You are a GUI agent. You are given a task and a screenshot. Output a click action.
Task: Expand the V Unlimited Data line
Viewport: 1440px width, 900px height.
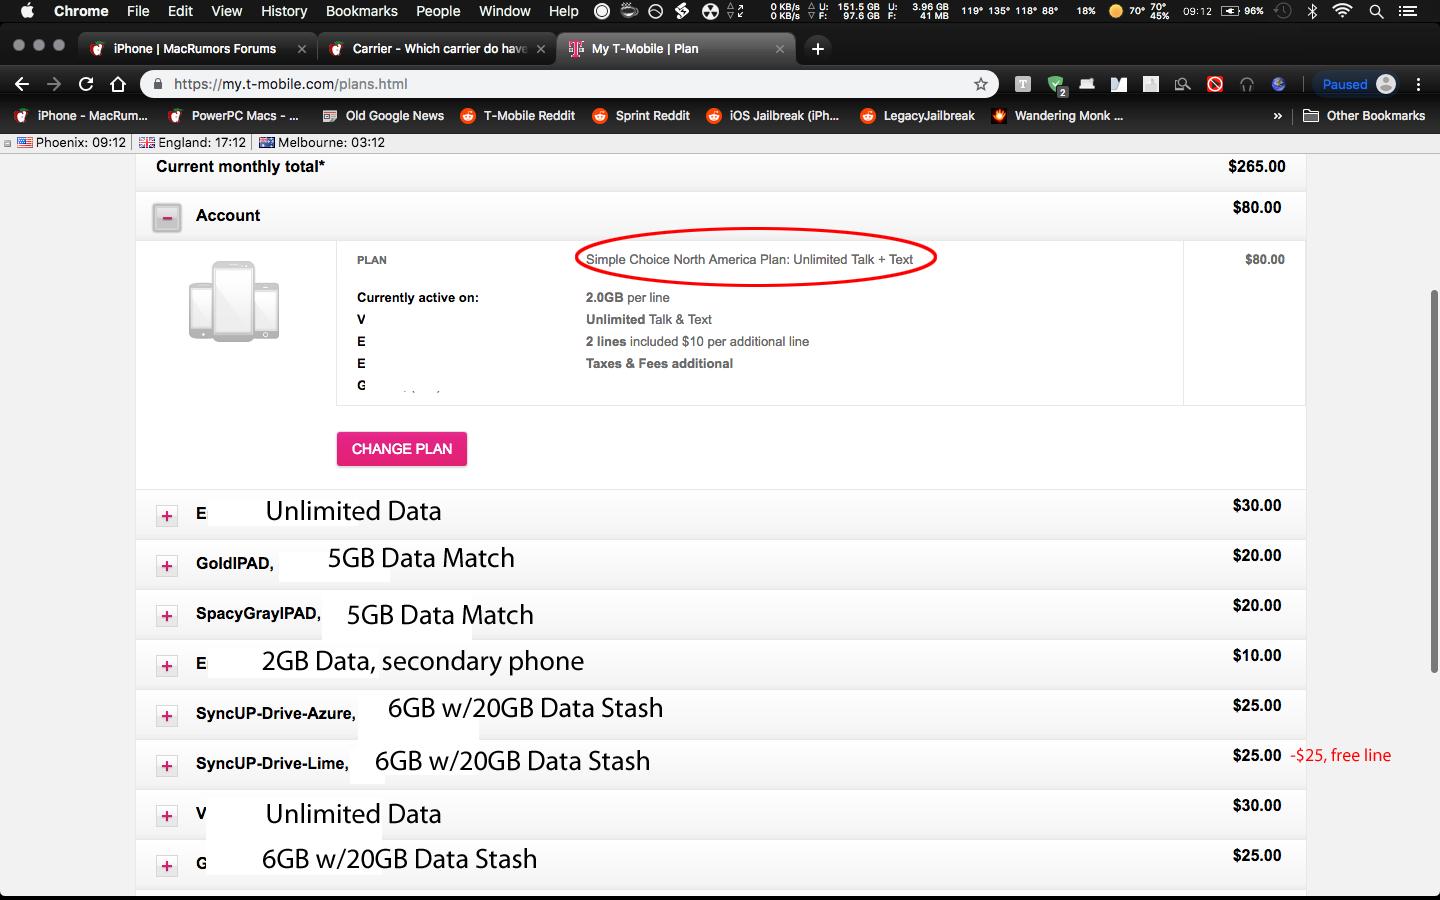point(167,816)
